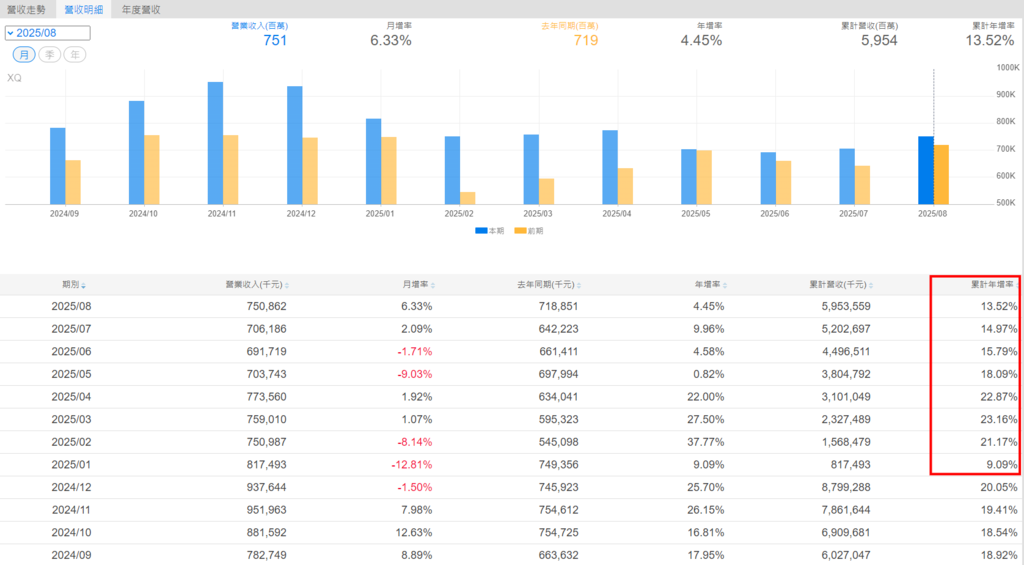Open the 2025/08 period dropdown
The height and width of the screenshot is (565, 1024).
(x=48, y=33)
